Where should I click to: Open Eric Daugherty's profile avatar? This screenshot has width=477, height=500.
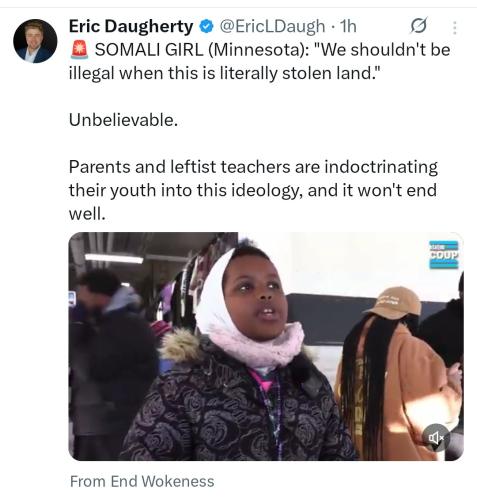click(35, 41)
